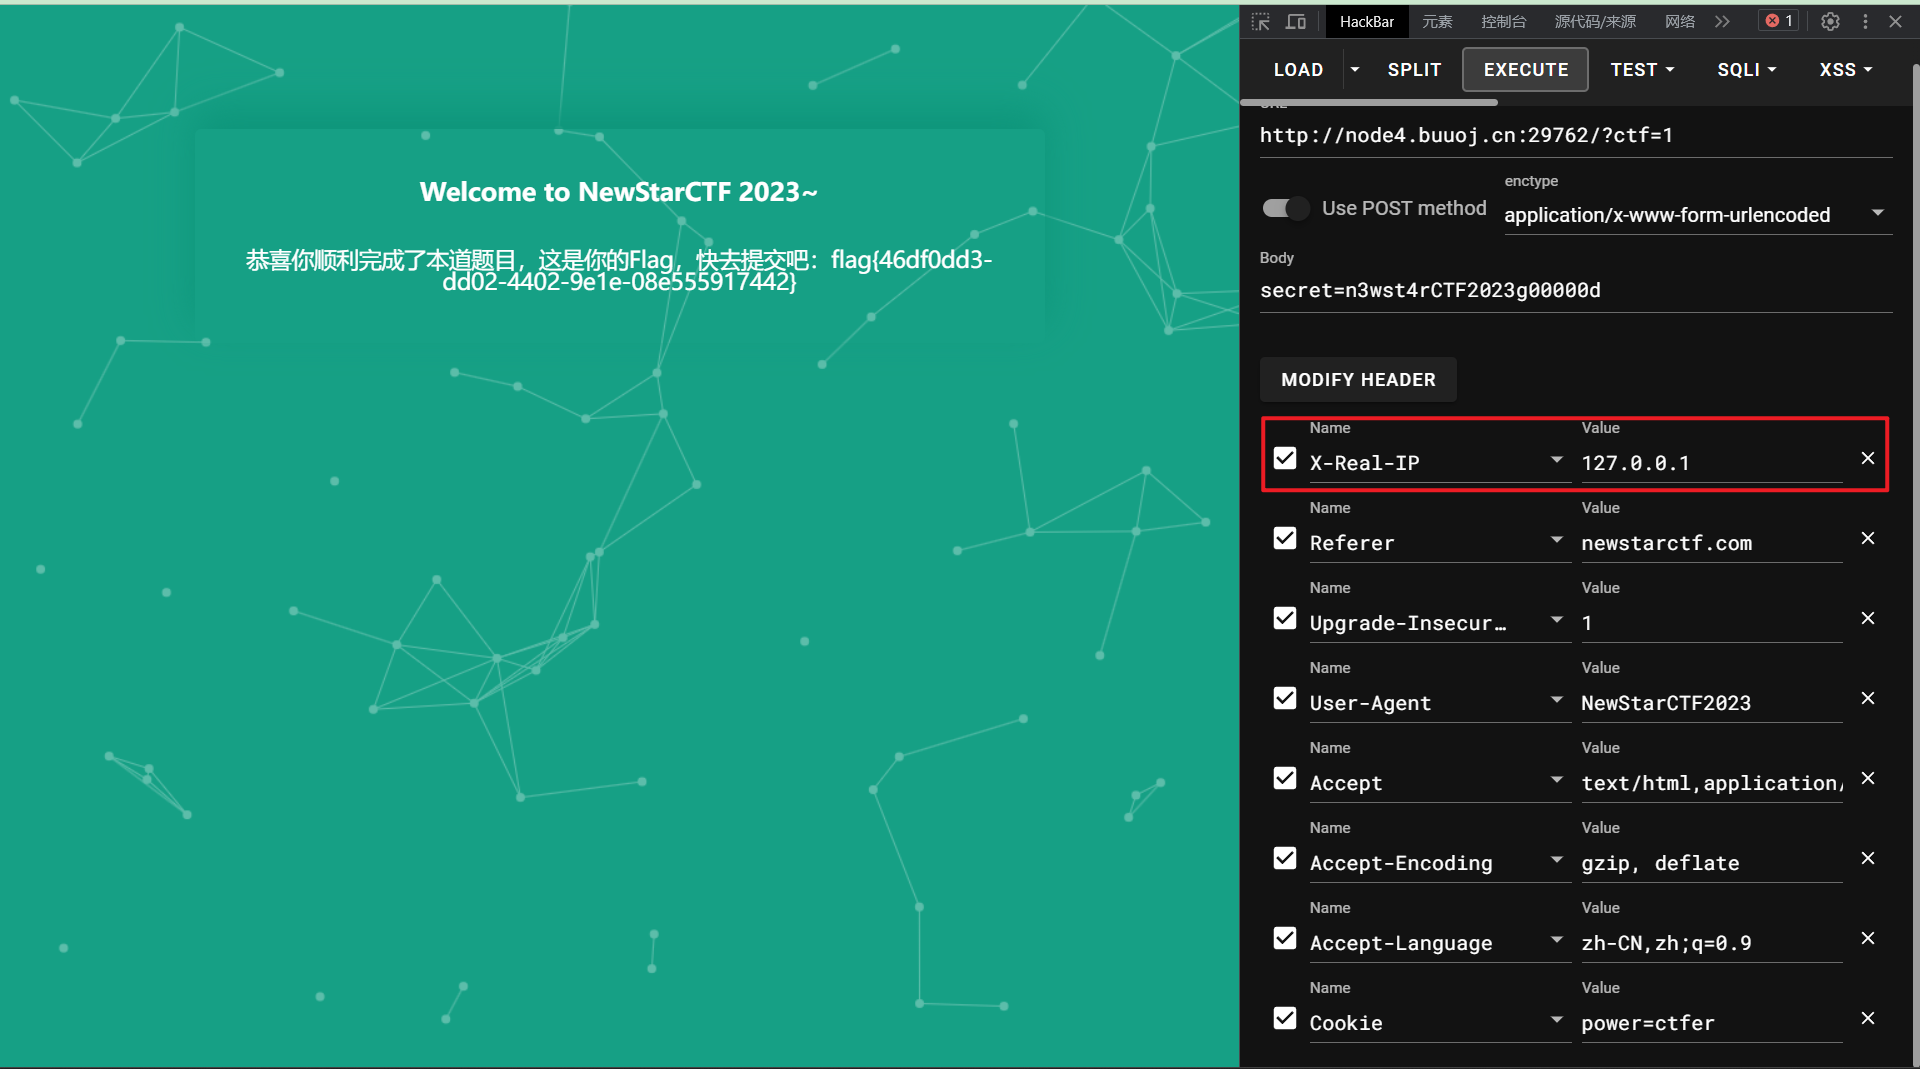Remove the Upgrade-Insecure-Requests header entry

pos(1867,618)
